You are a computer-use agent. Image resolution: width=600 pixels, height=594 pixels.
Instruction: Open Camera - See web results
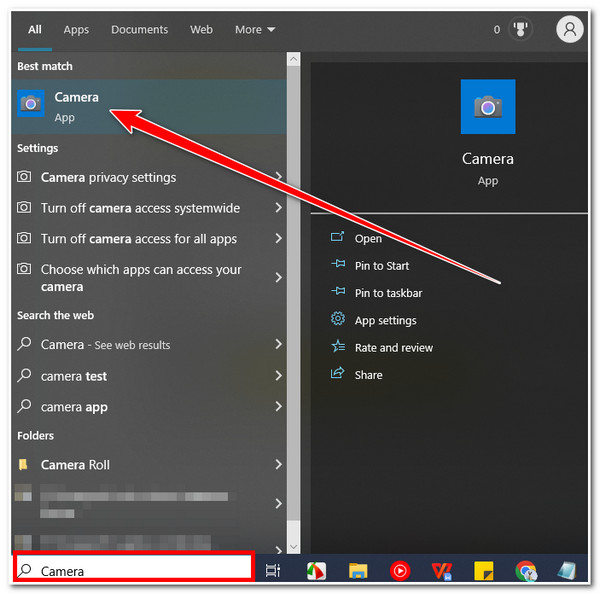pyautogui.click(x=149, y=344)
